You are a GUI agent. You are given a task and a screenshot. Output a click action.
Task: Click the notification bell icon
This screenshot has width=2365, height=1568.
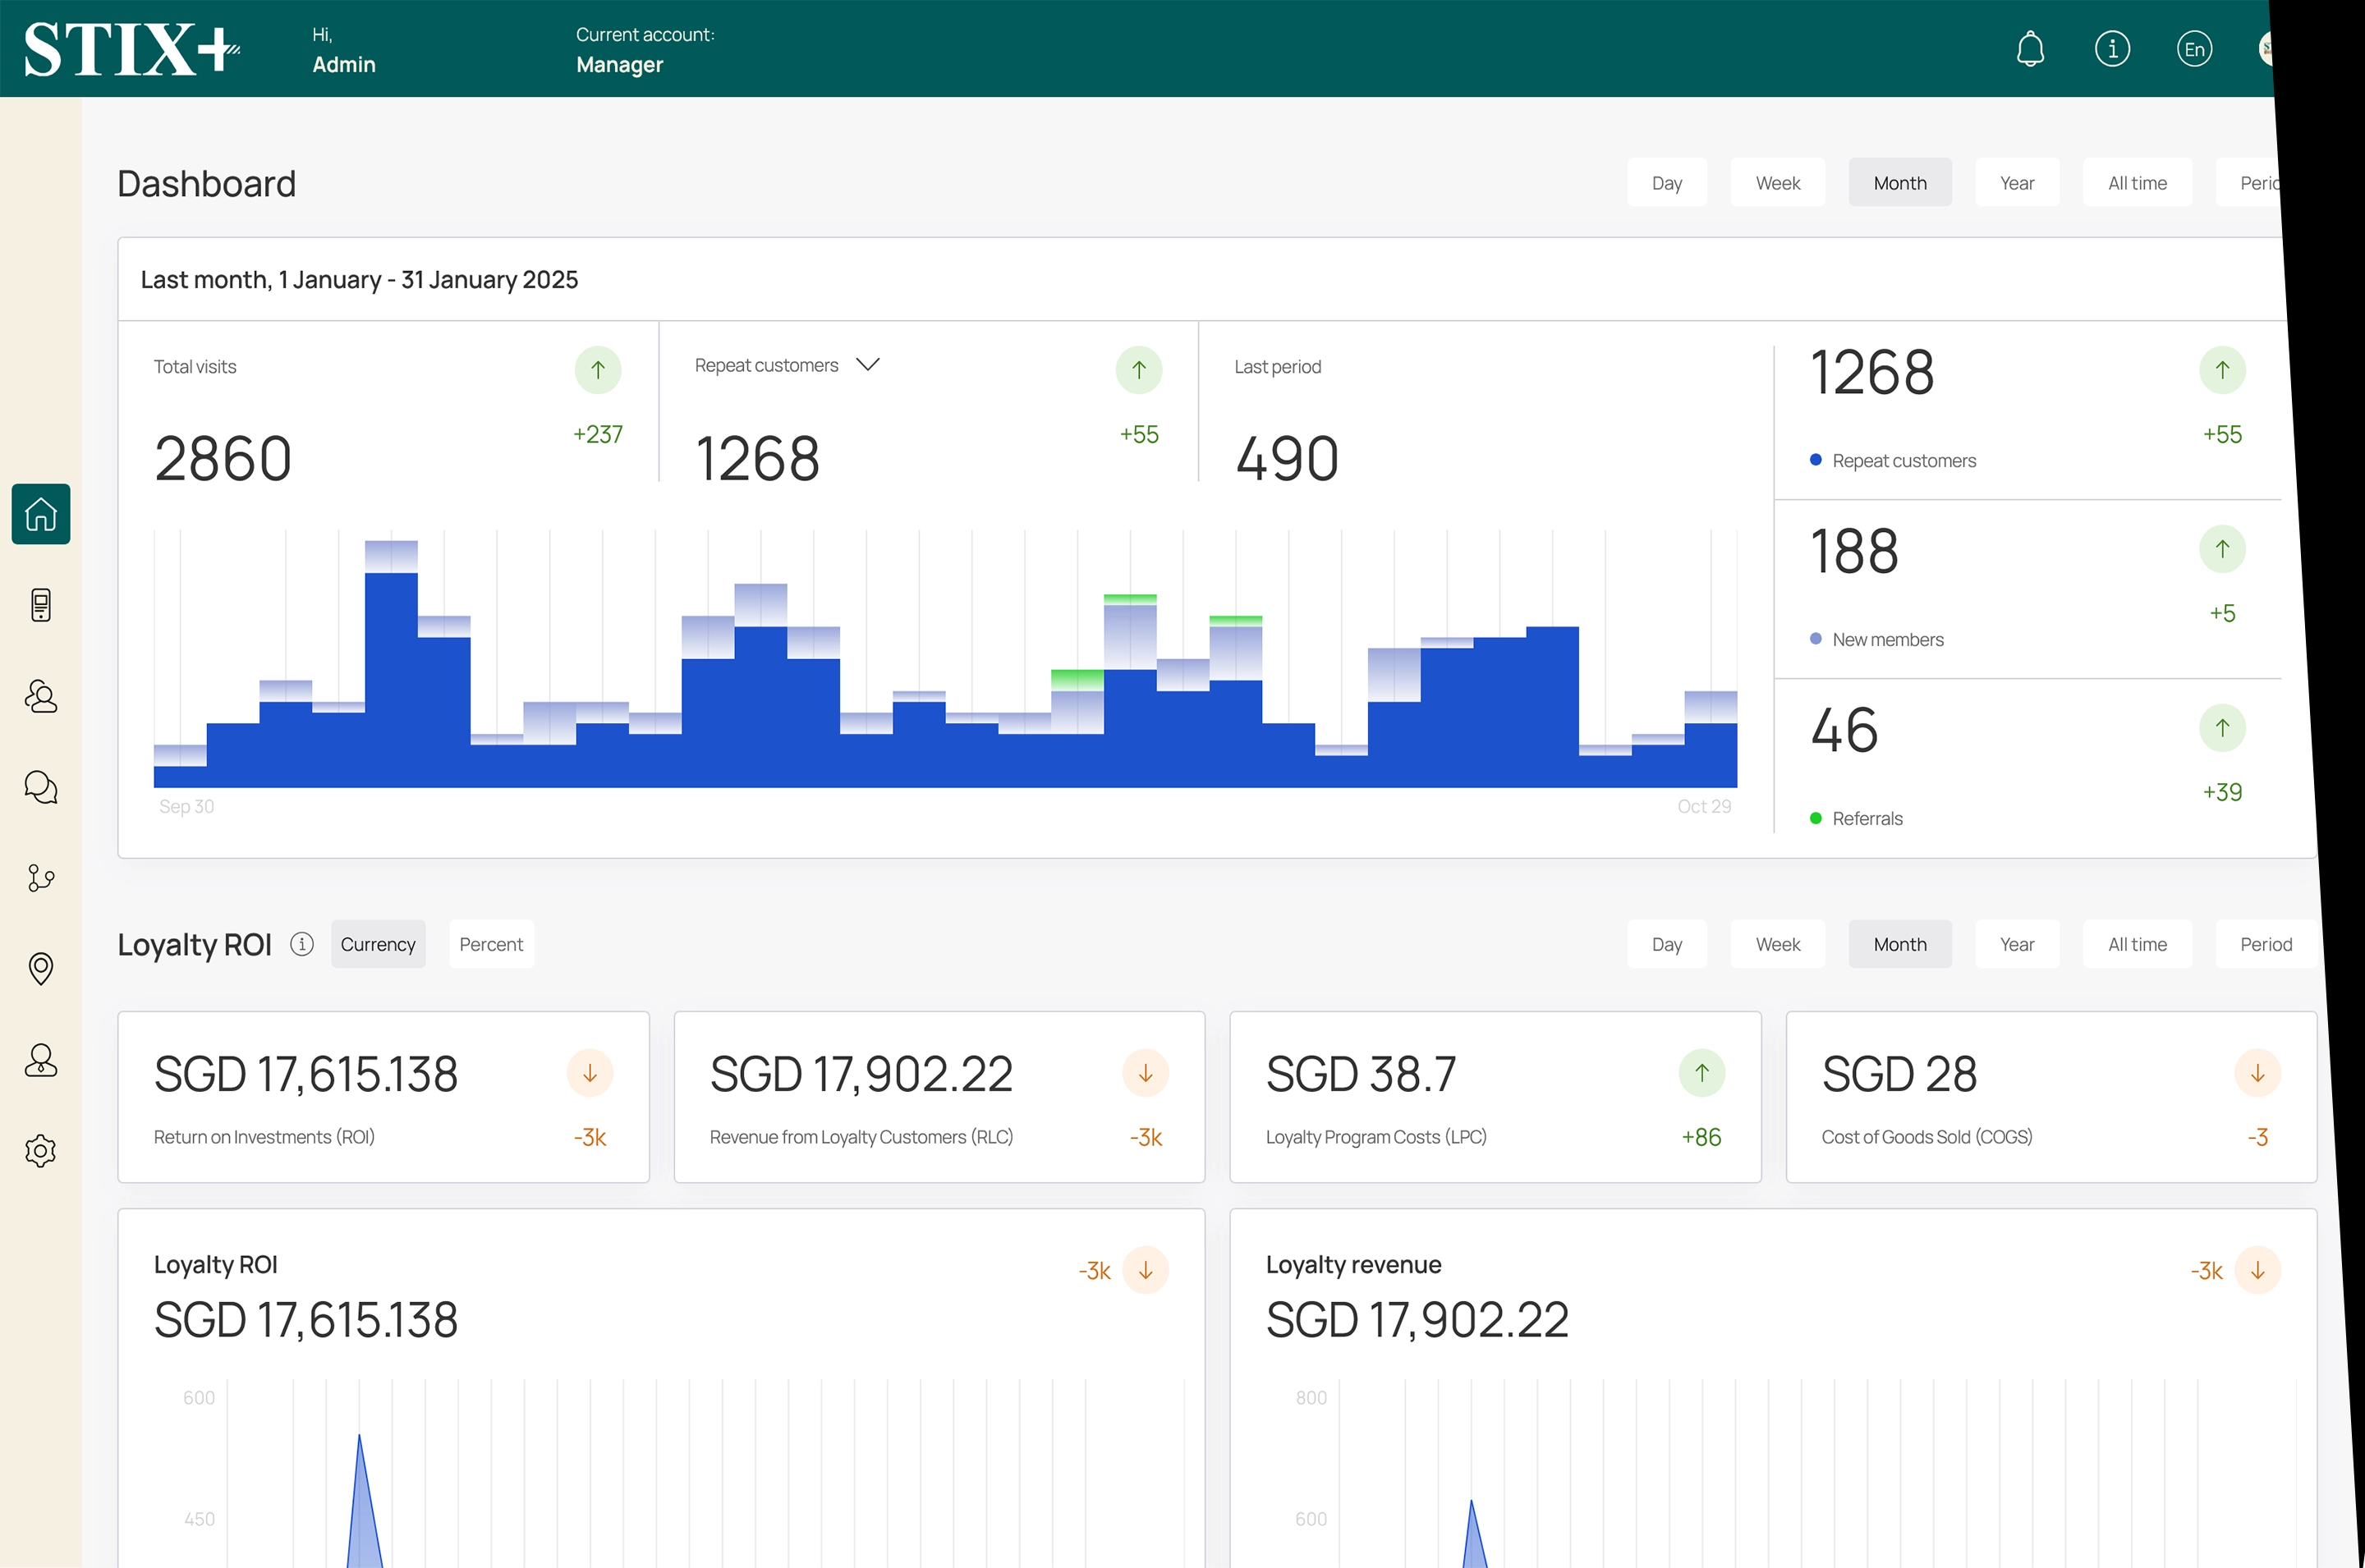2029,49
